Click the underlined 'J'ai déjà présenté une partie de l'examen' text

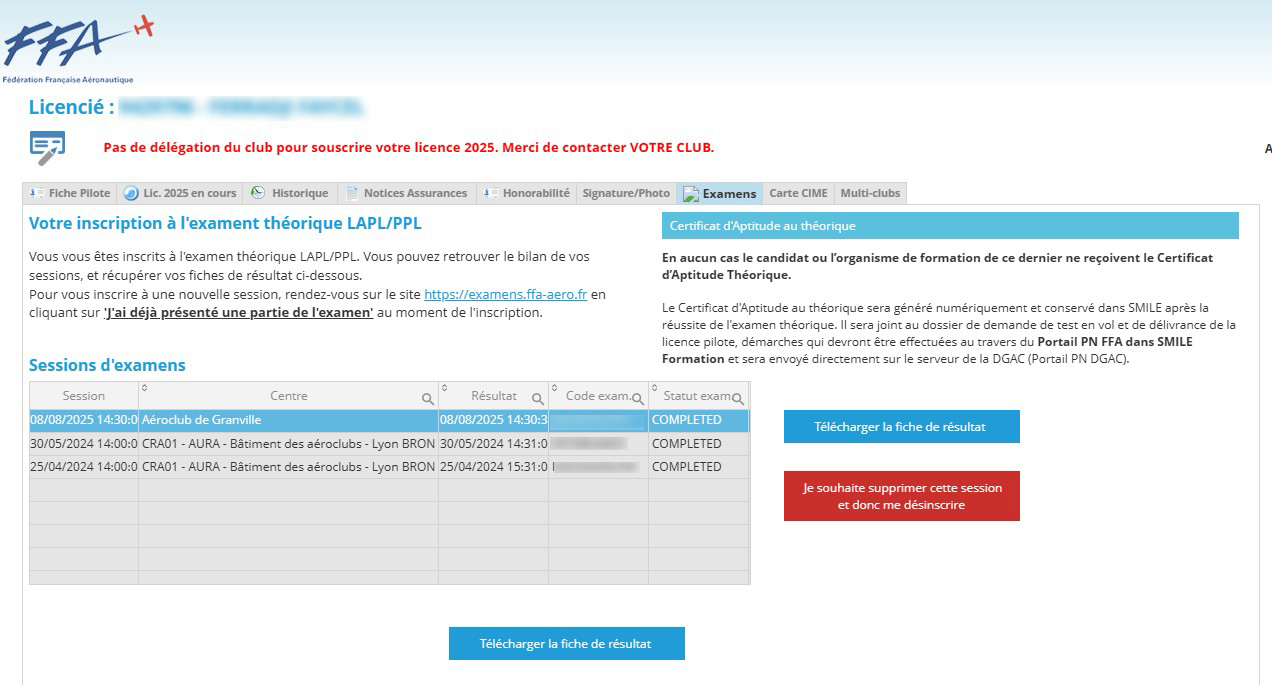[x=238, y=313]
